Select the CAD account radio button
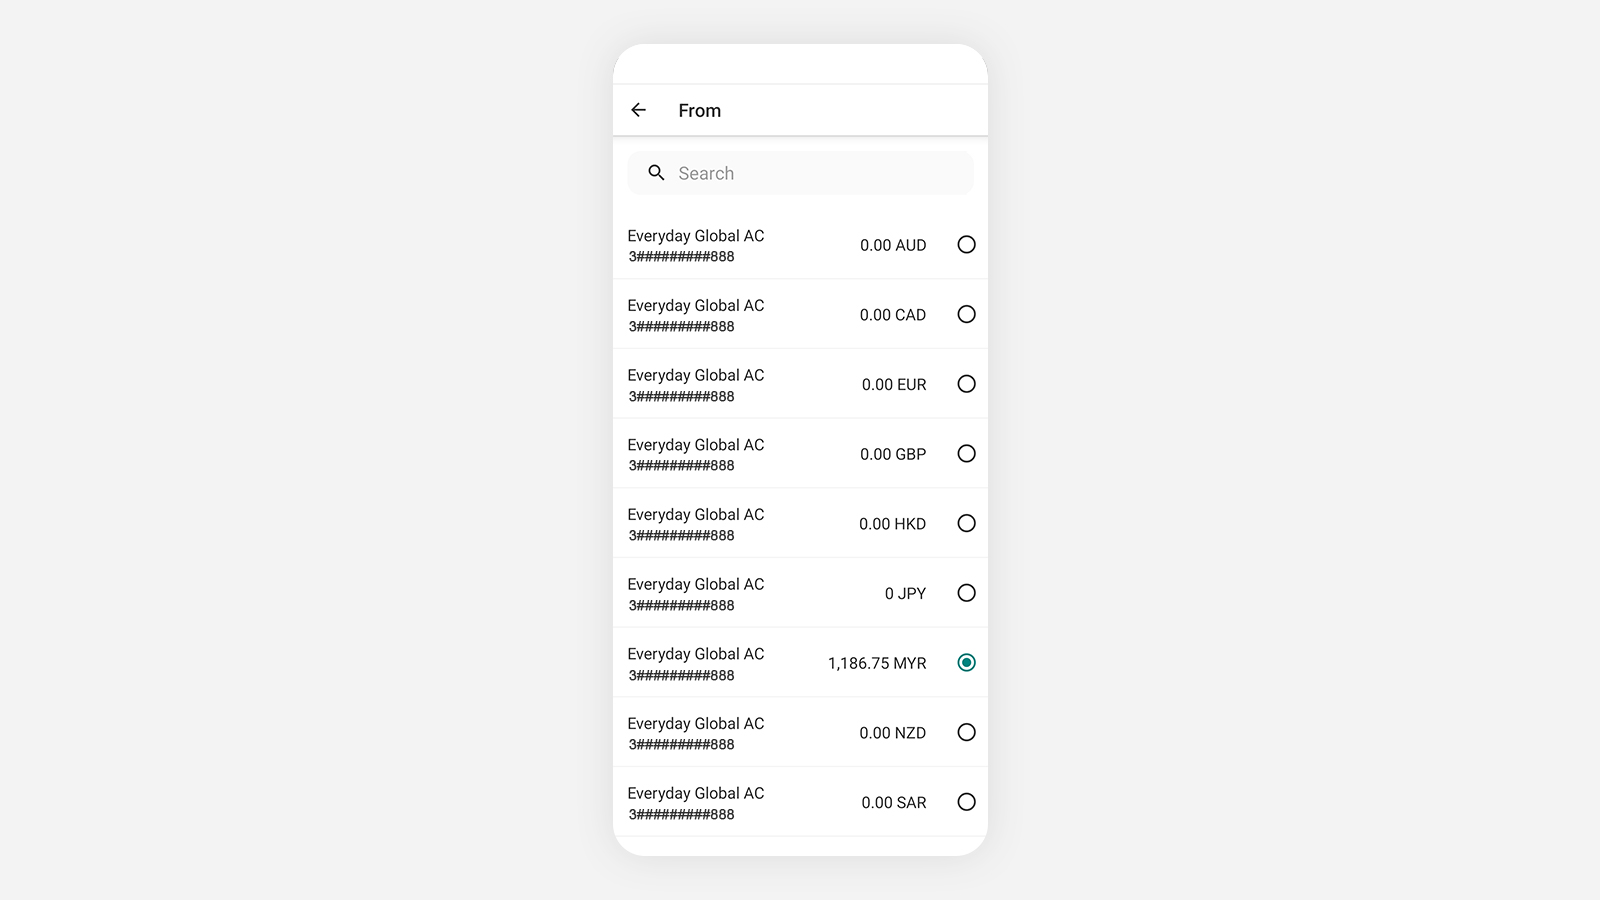This screenshot has width=1600, height=900. click(x=966, y=314)
